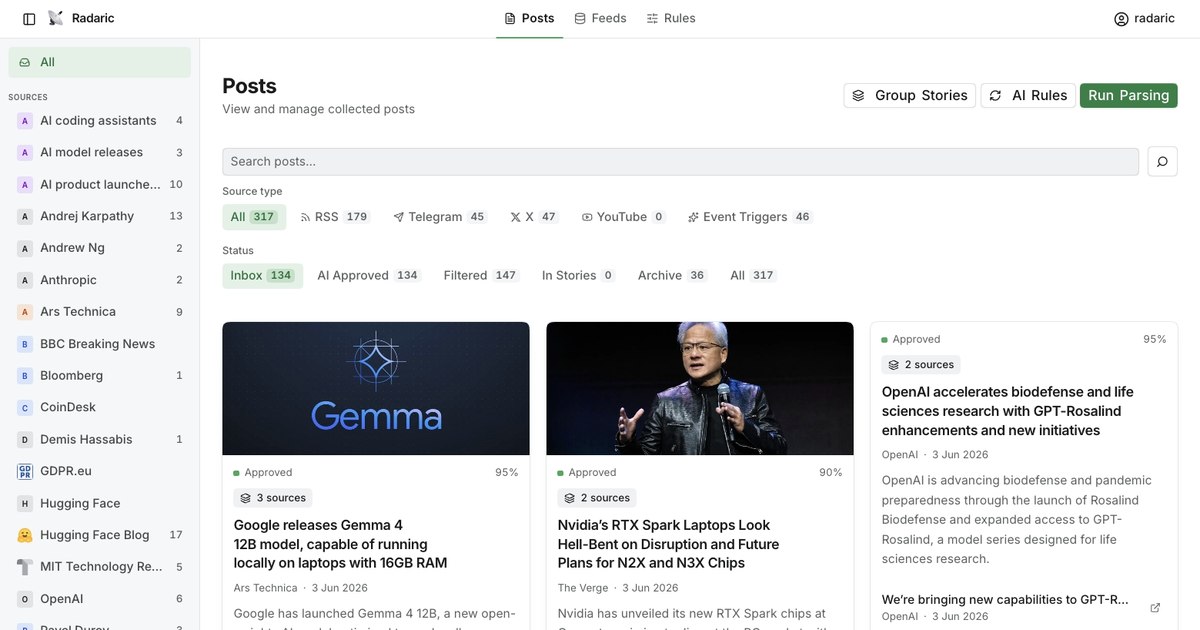This screenshot has height=630, width=1200.
Task: Toggle the sidebar panel icon
Action: [29, 19]
